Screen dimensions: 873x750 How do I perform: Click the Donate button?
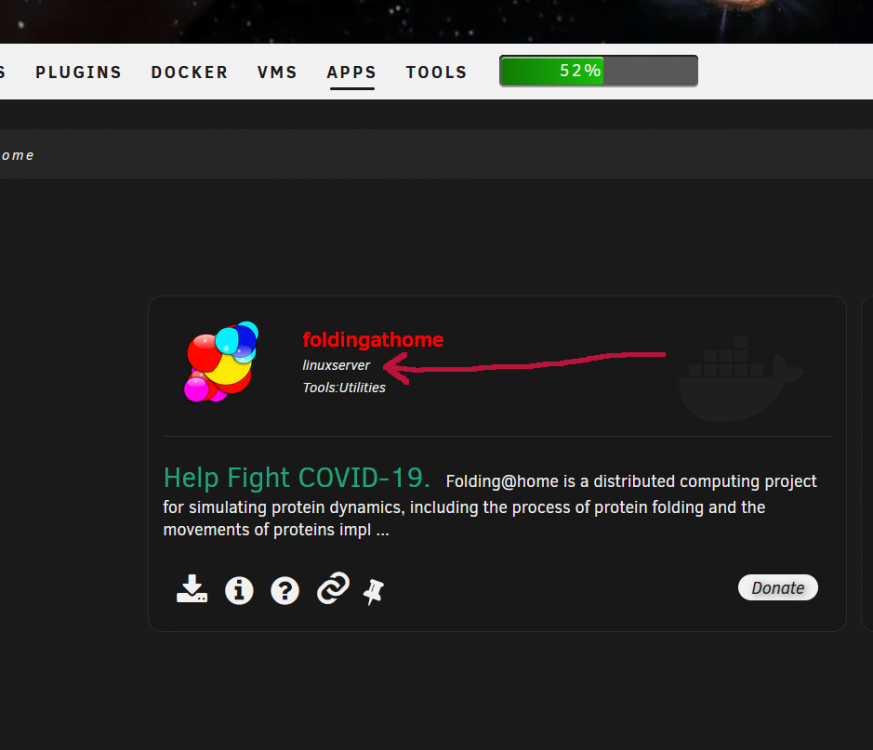coord(778,587)
